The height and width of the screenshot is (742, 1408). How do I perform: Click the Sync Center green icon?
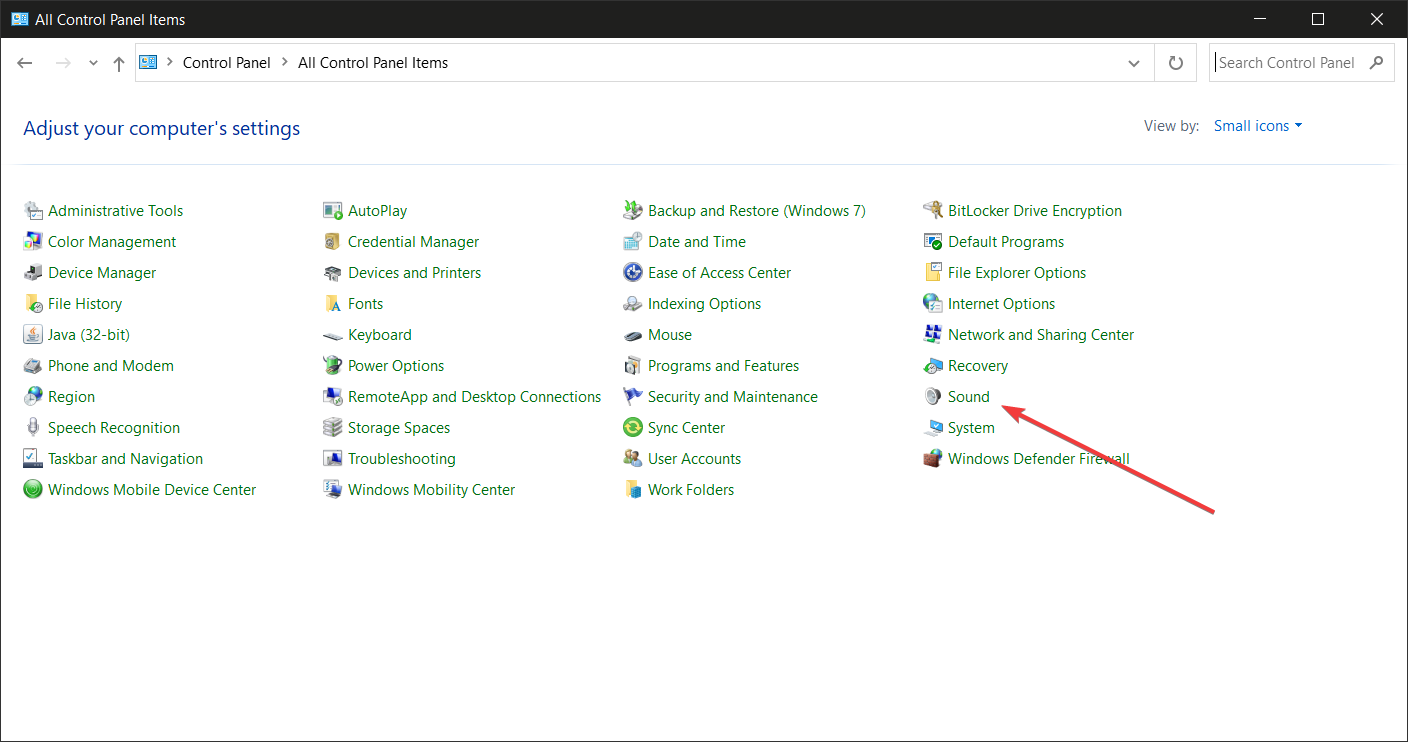633,428
